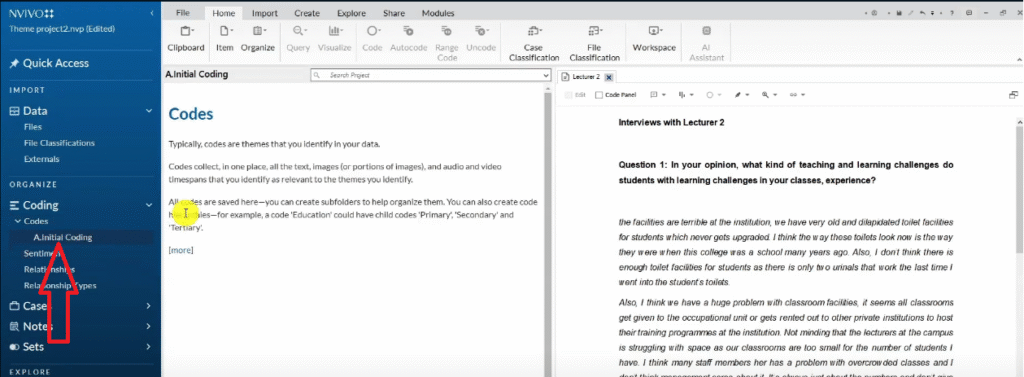Click the undo arrow in title bar
Image resolution: width=1024 pixels, height=377 pixels.
(x=922, y=13)
